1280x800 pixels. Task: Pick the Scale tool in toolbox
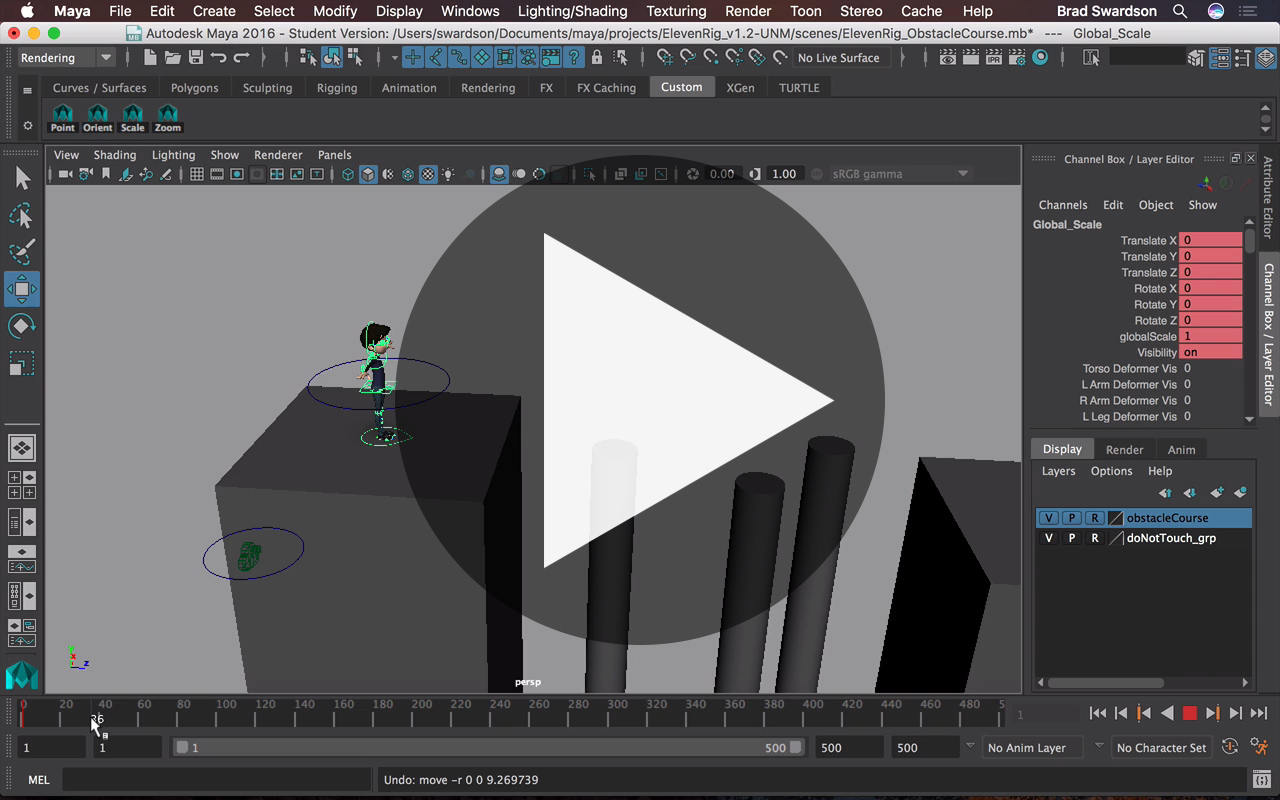tap(22, 363)
